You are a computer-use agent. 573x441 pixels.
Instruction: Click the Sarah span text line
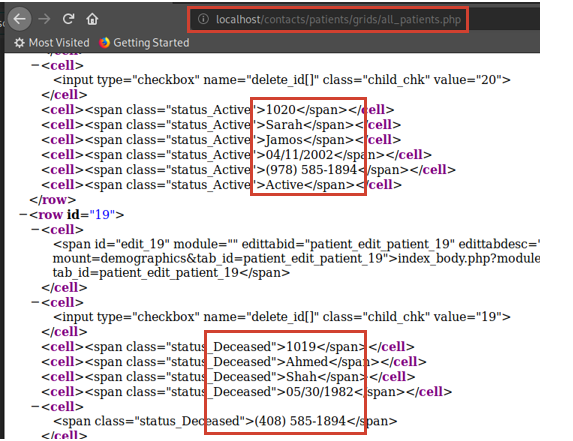coord(221,125)
